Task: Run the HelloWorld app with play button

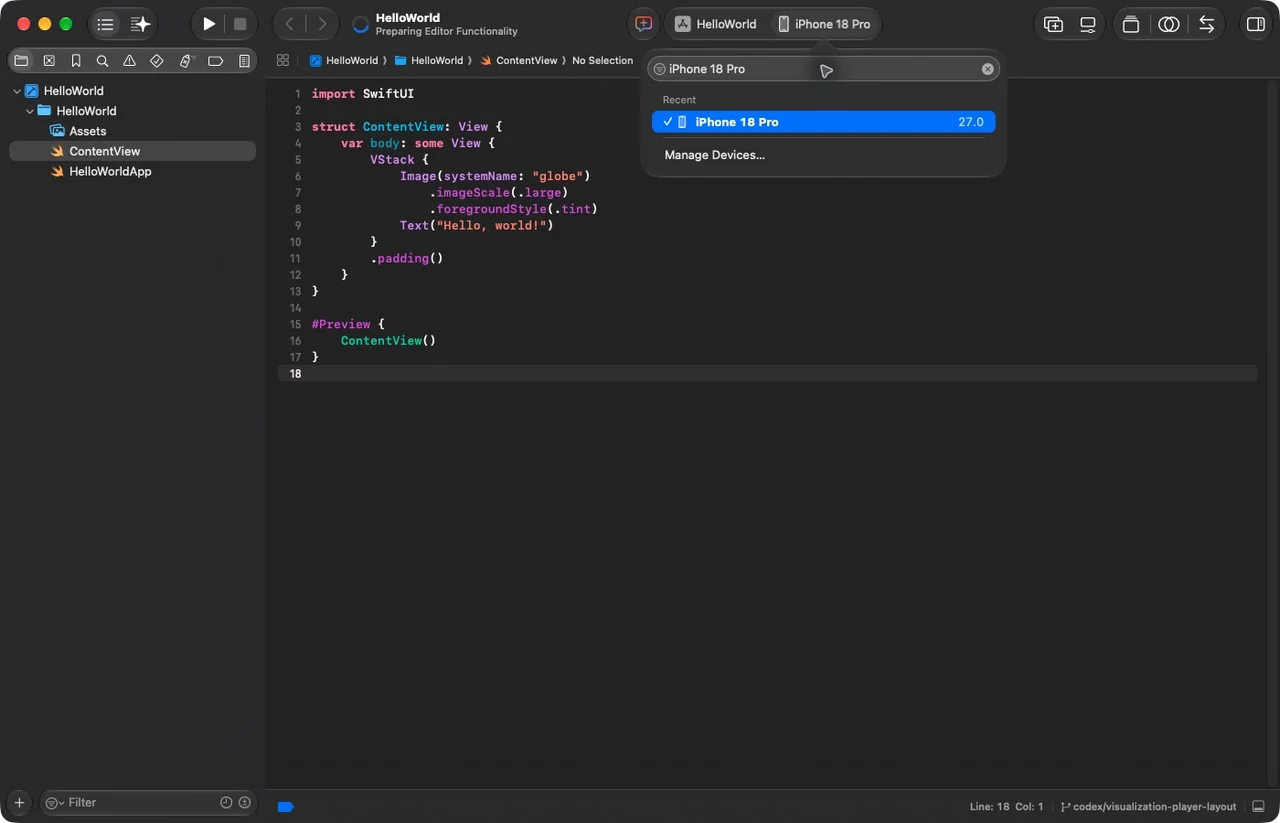Action: pos(208,24)
